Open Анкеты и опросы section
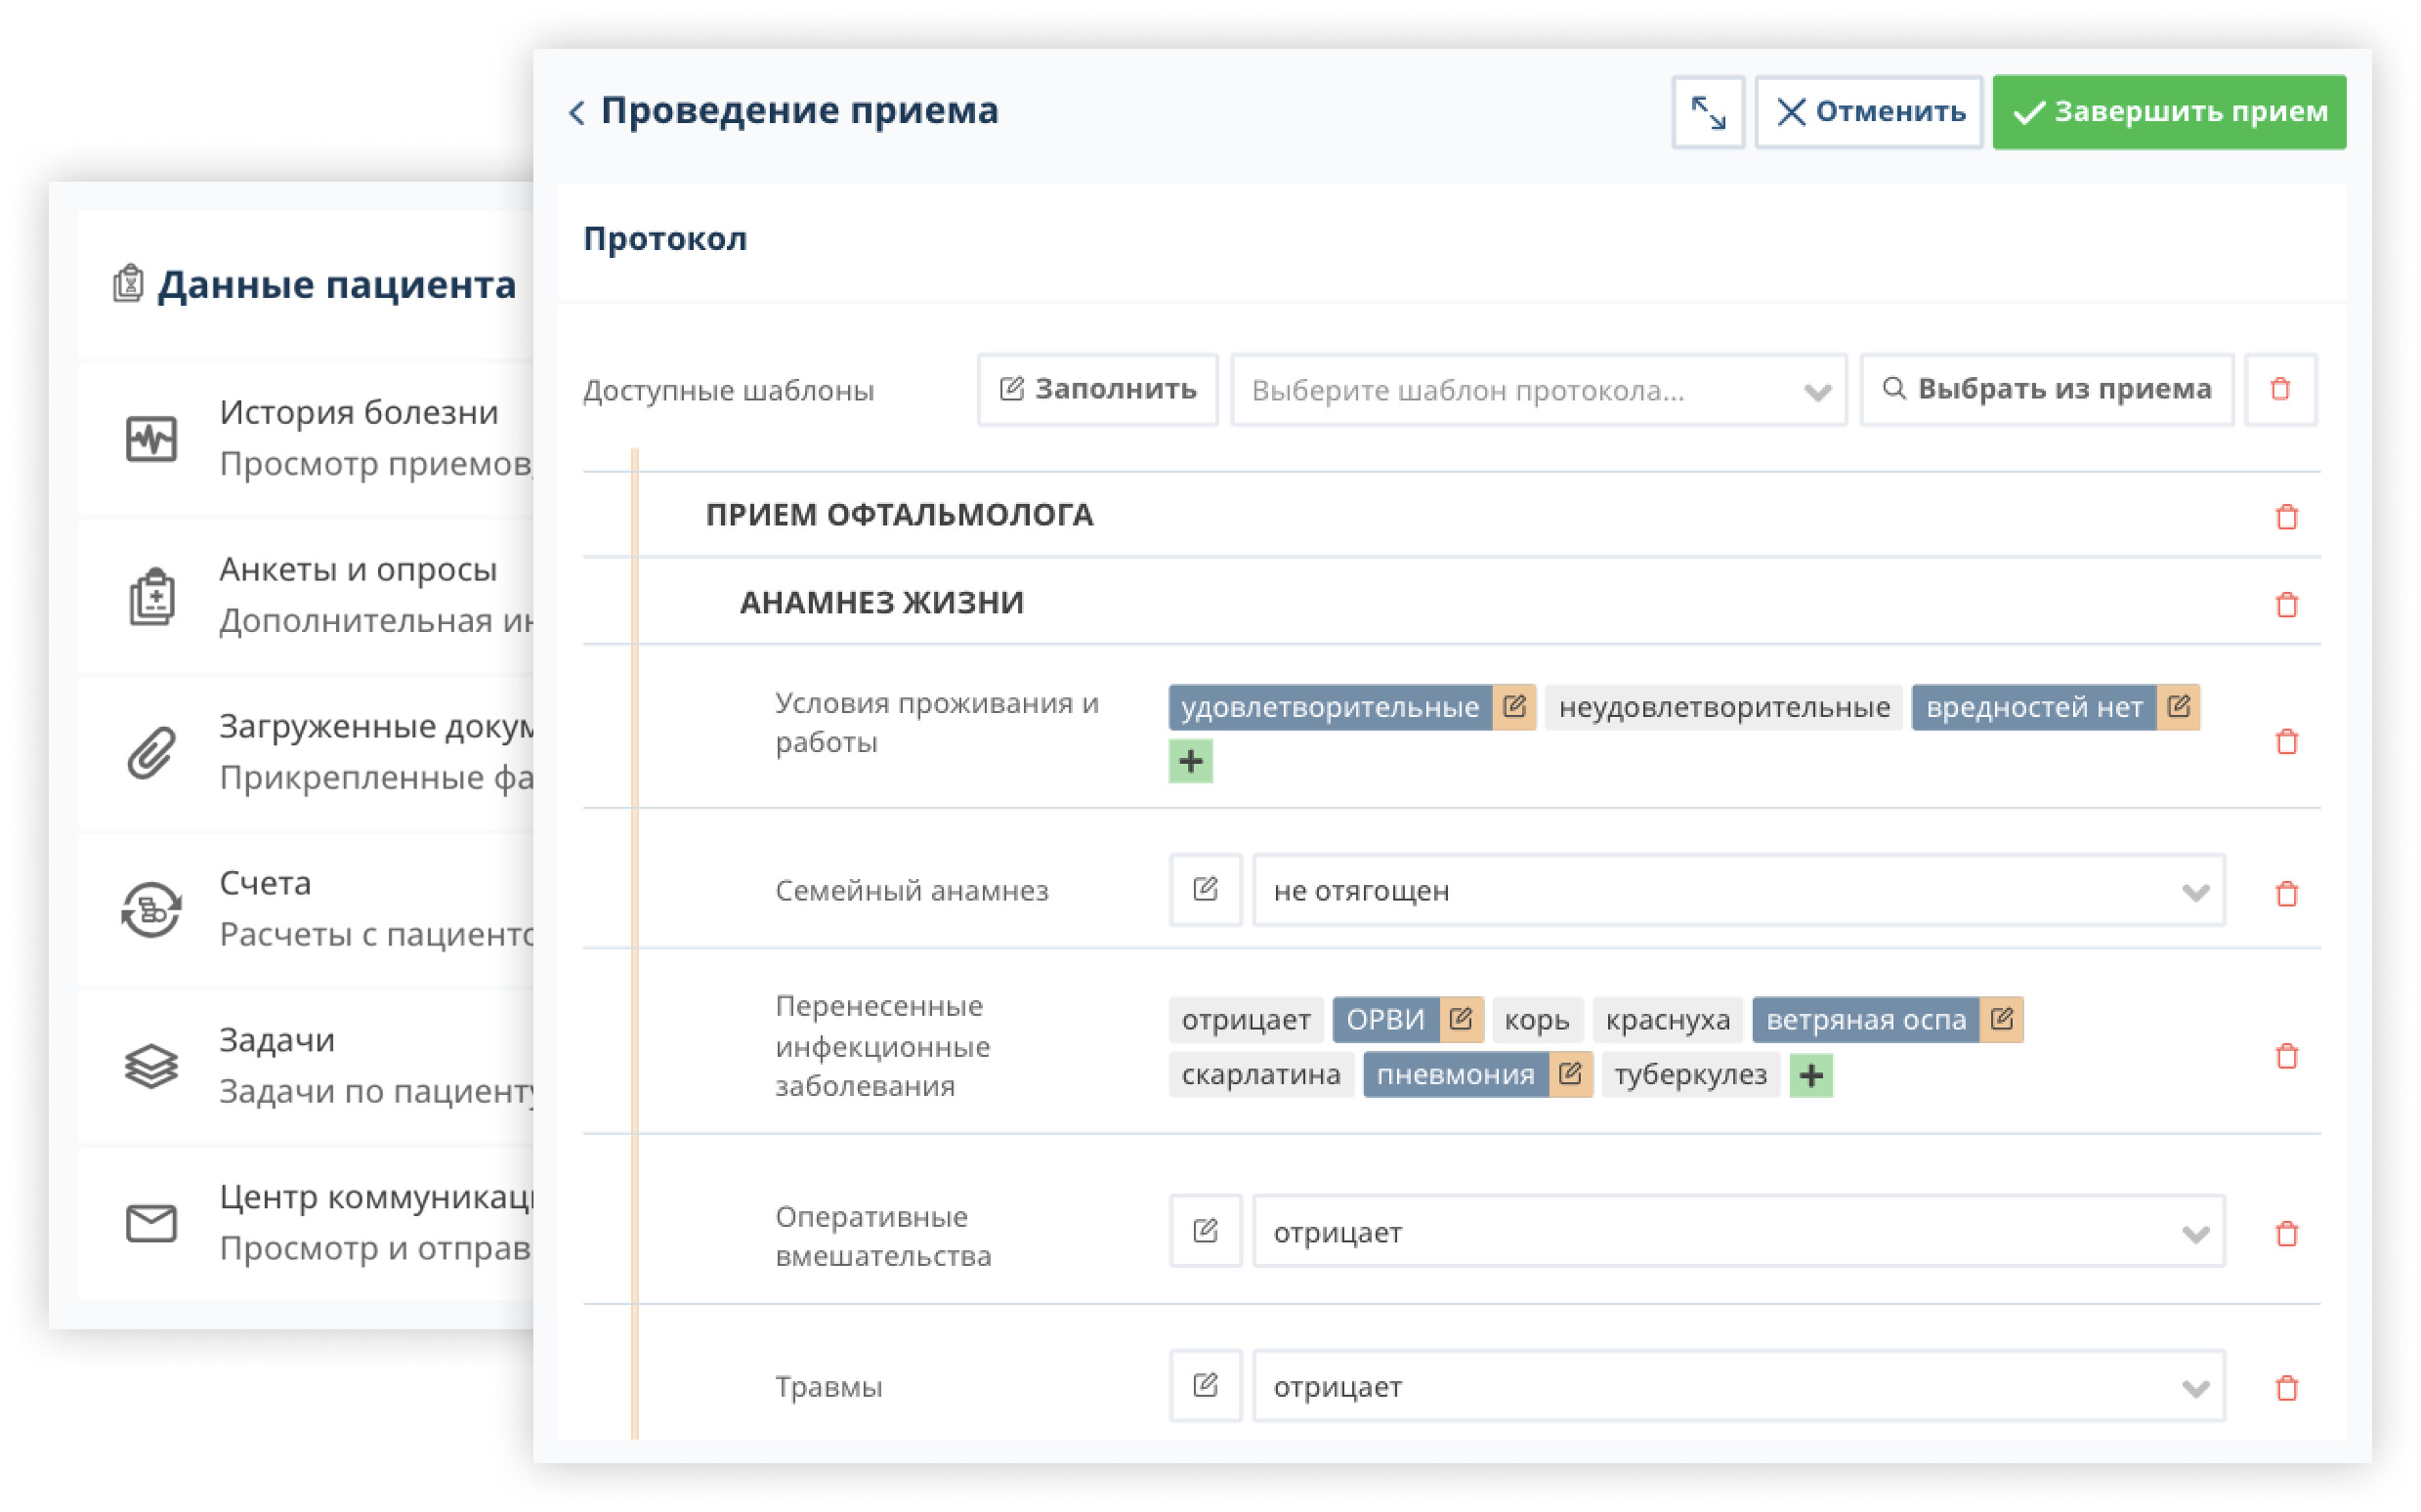This screenshot has width=2421, height=1512. click(306, 595)
